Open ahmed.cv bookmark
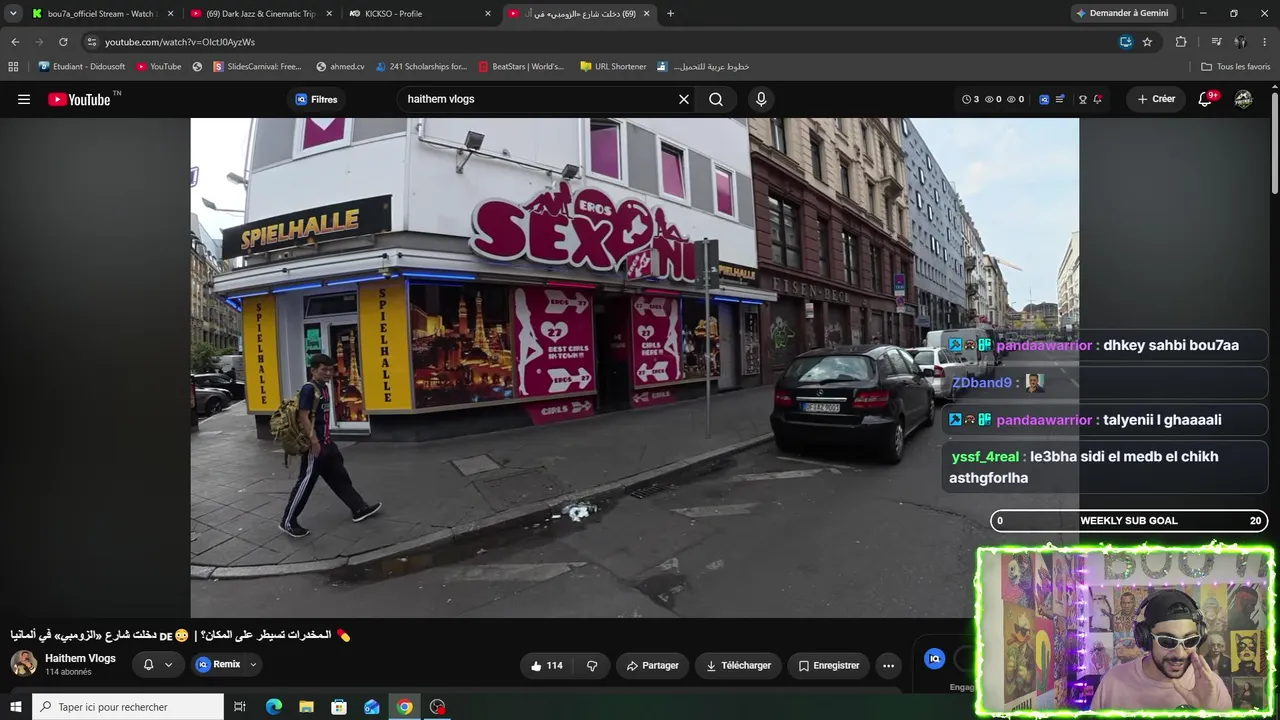Viewport: 1280px width, 720px height. 340,67
